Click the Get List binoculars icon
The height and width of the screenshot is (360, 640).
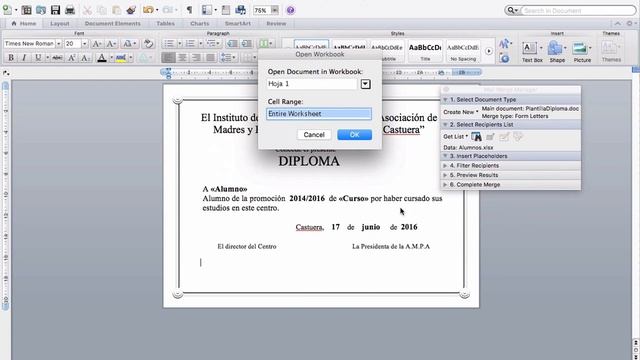click(476, 137)
